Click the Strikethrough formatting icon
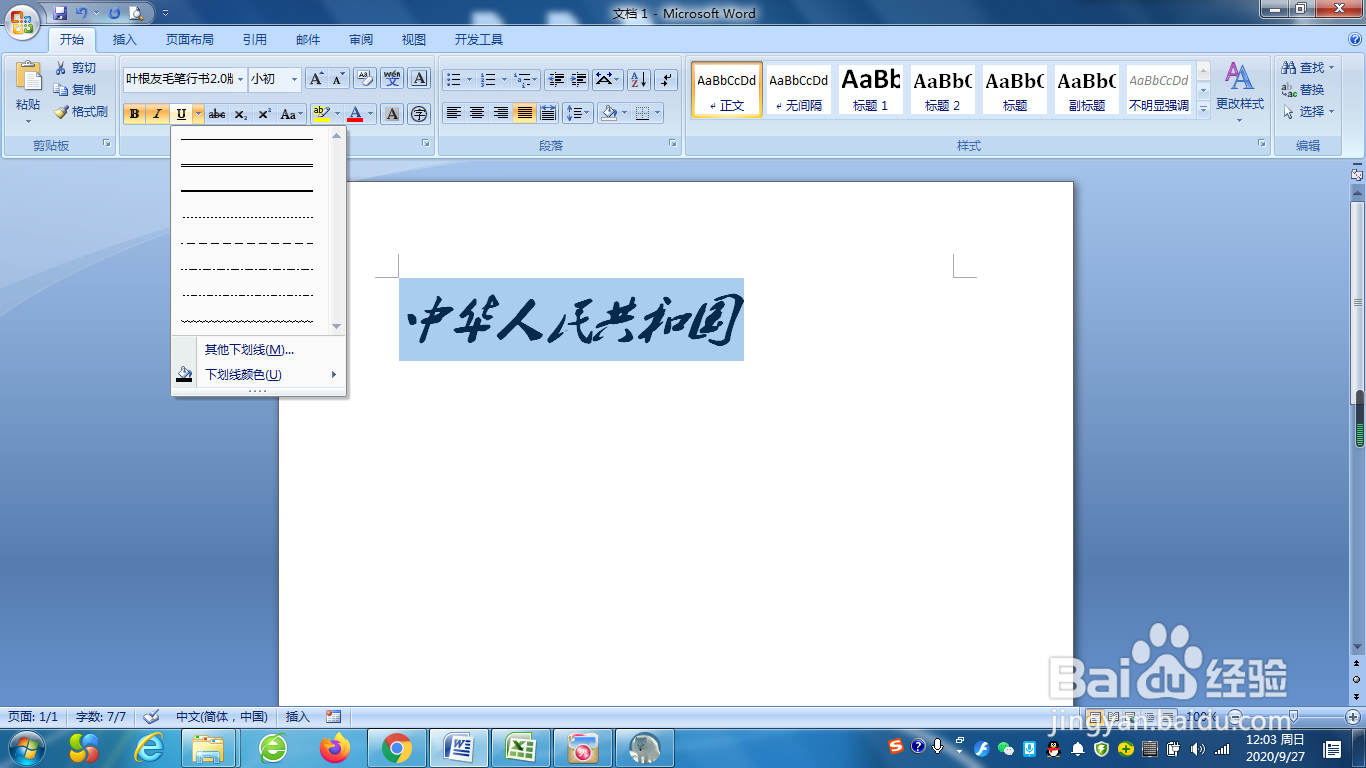 click(x=216, y=113)
